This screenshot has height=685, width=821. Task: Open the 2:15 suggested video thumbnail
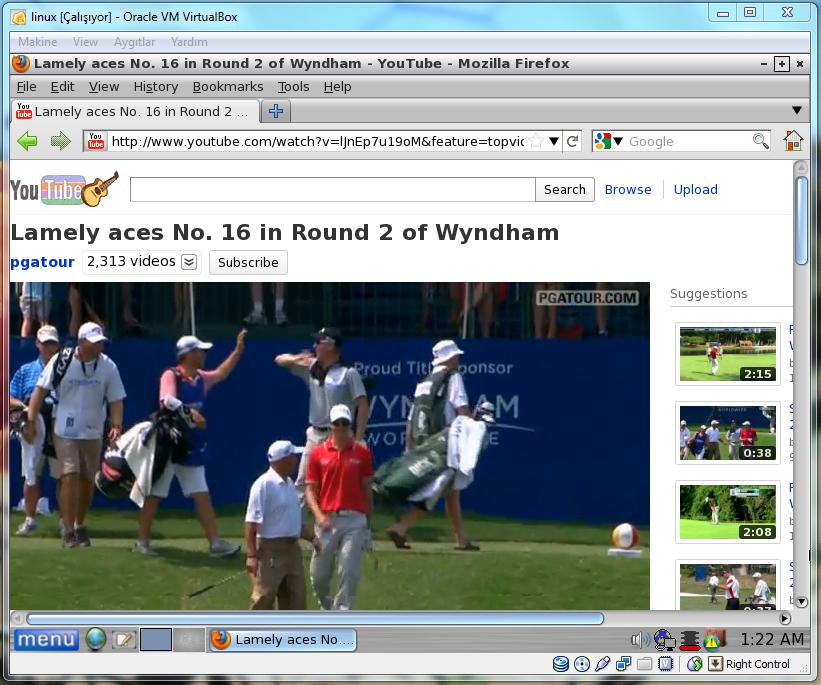[x=727, y=353]
